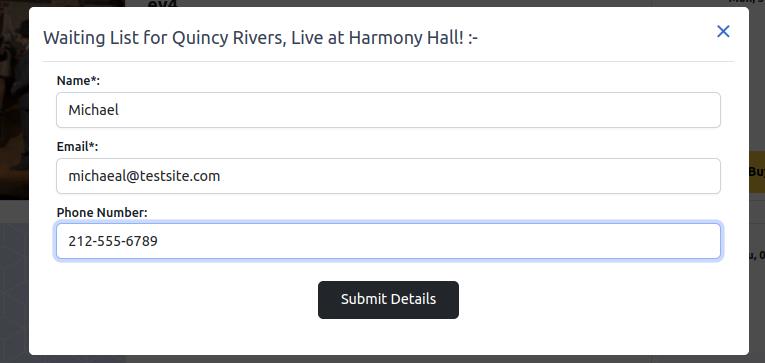Place cursor in michaeal@testsite.com text
This screenshot has width=765, height=363.
click(x=144, y=176)
